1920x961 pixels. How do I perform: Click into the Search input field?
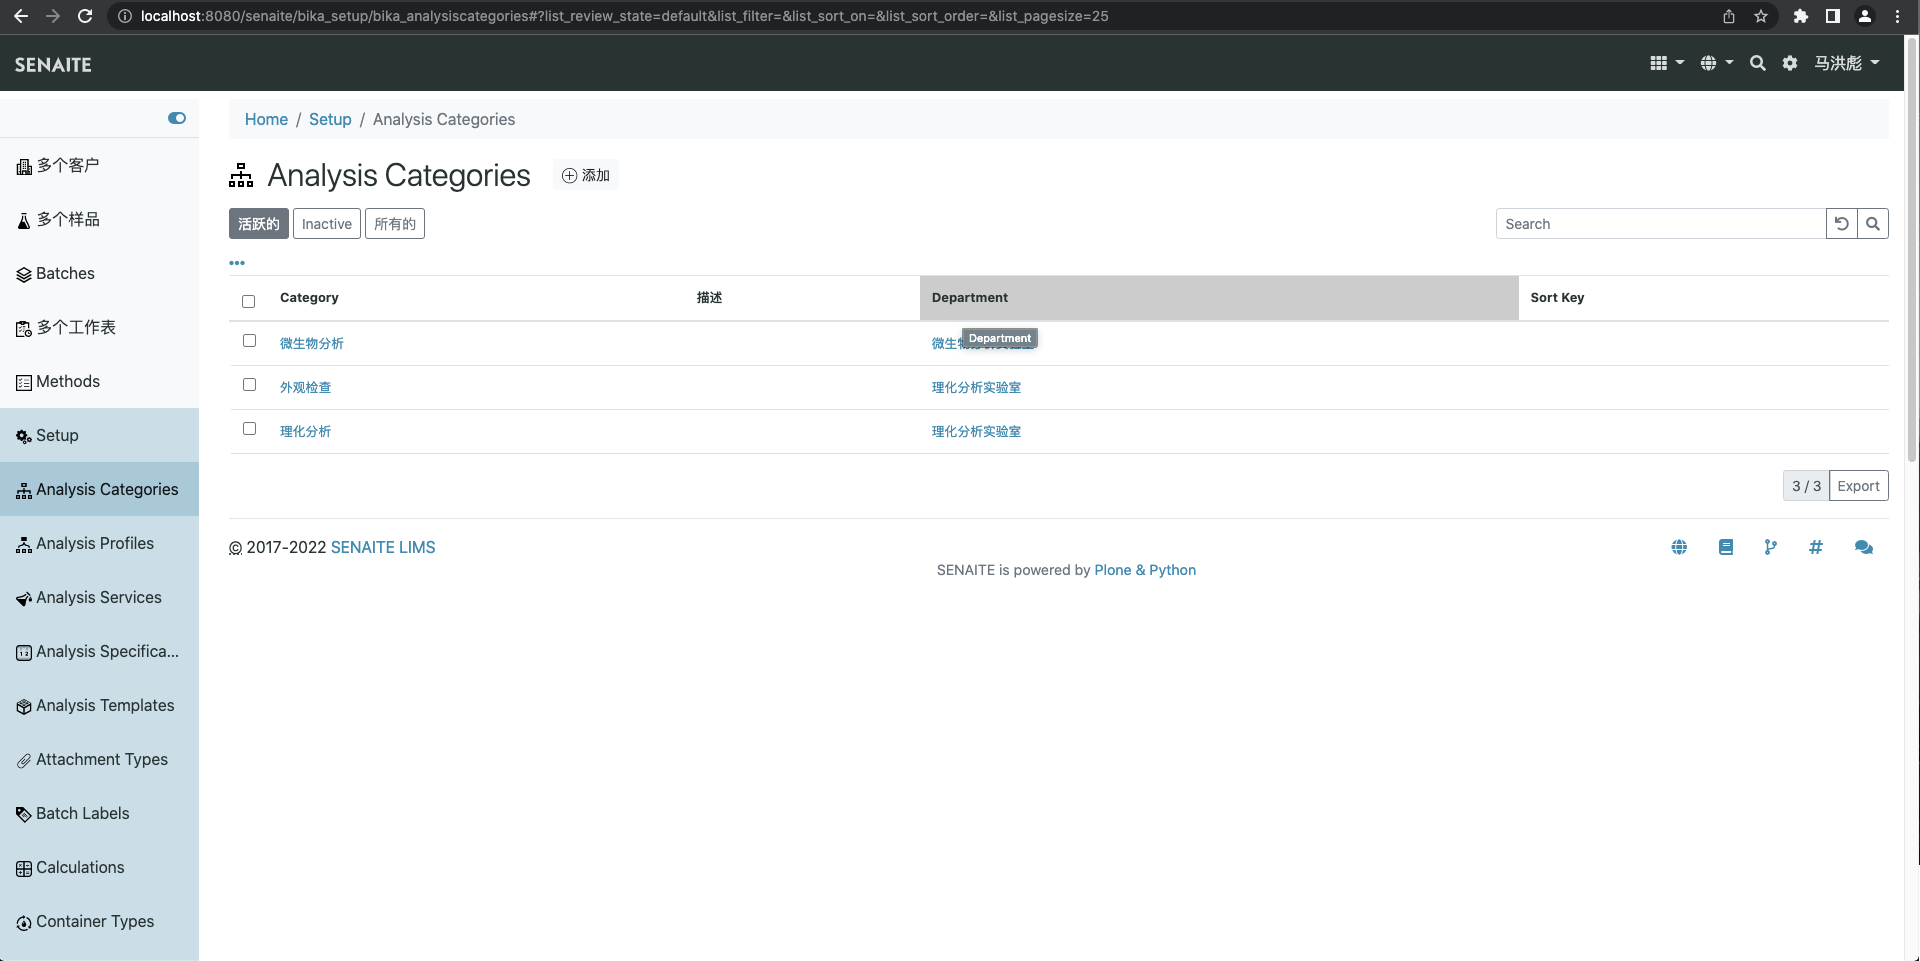click(x=1661, y=224)
